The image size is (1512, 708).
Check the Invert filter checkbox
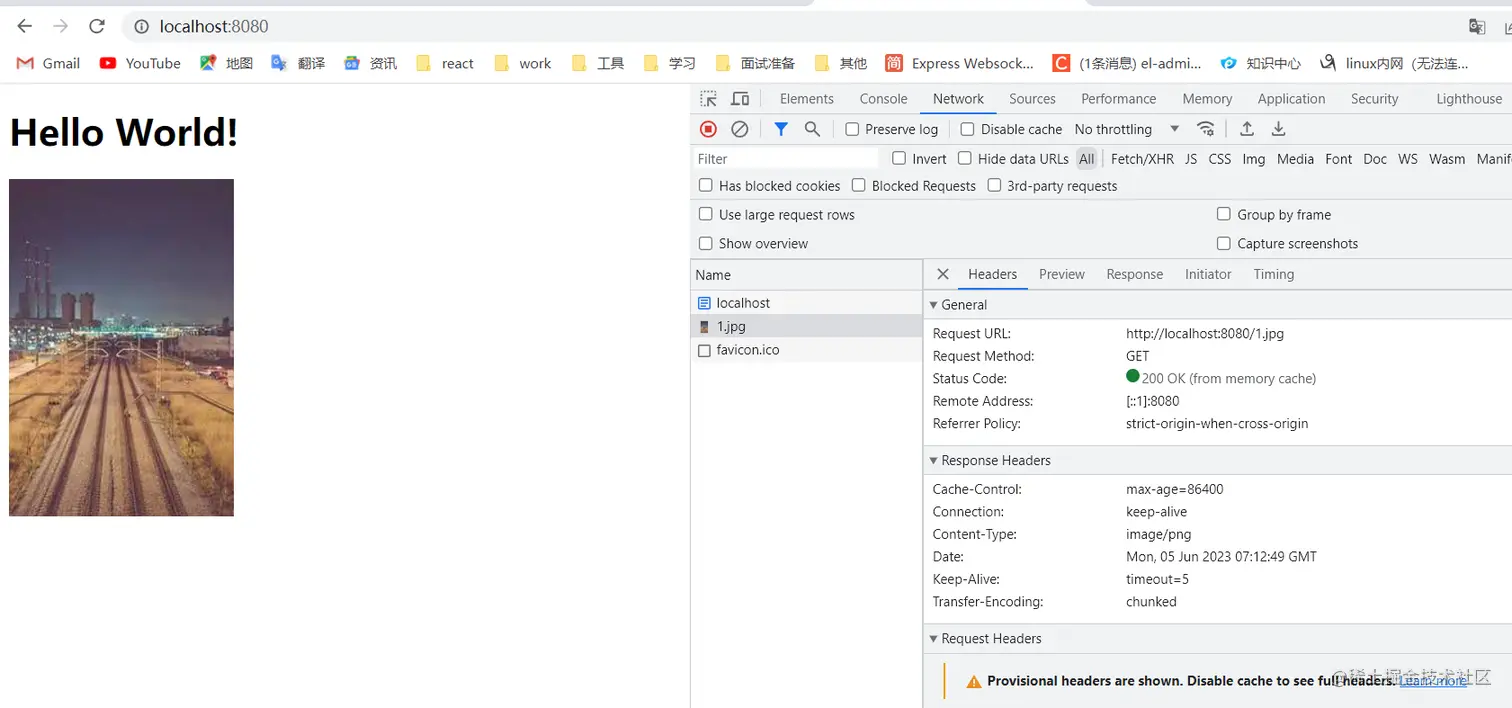click(x=899, y=158)
